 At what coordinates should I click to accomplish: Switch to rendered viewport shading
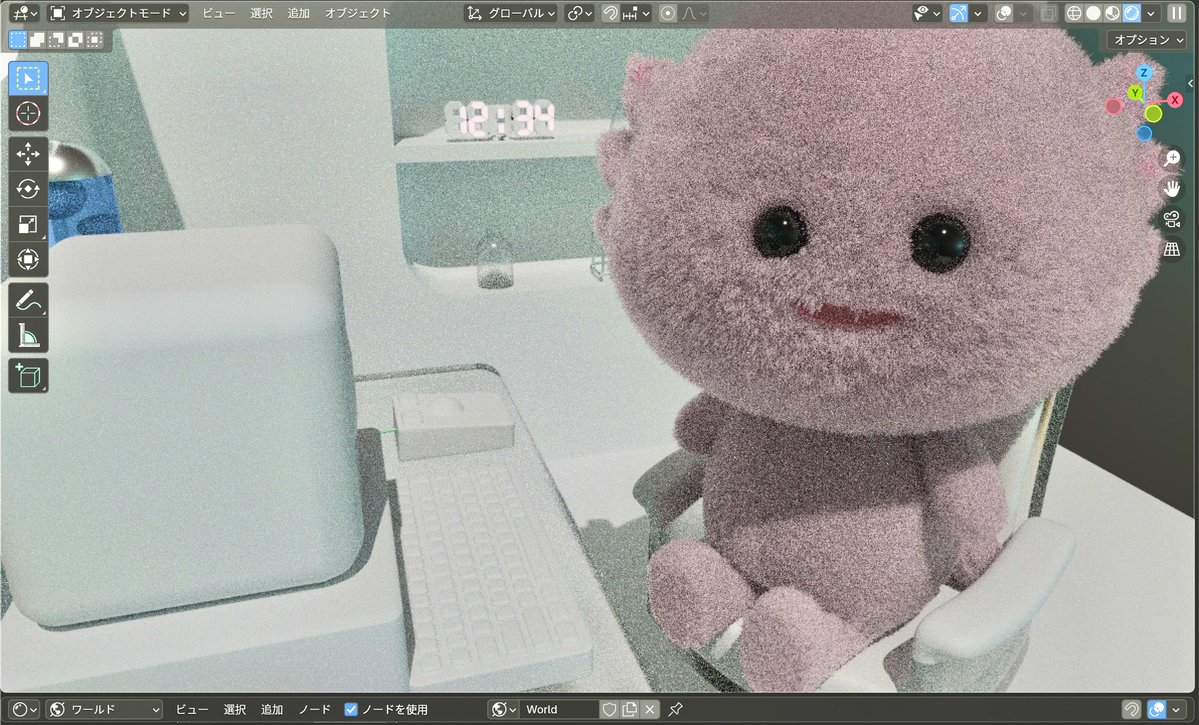[x=1132, y=13]
